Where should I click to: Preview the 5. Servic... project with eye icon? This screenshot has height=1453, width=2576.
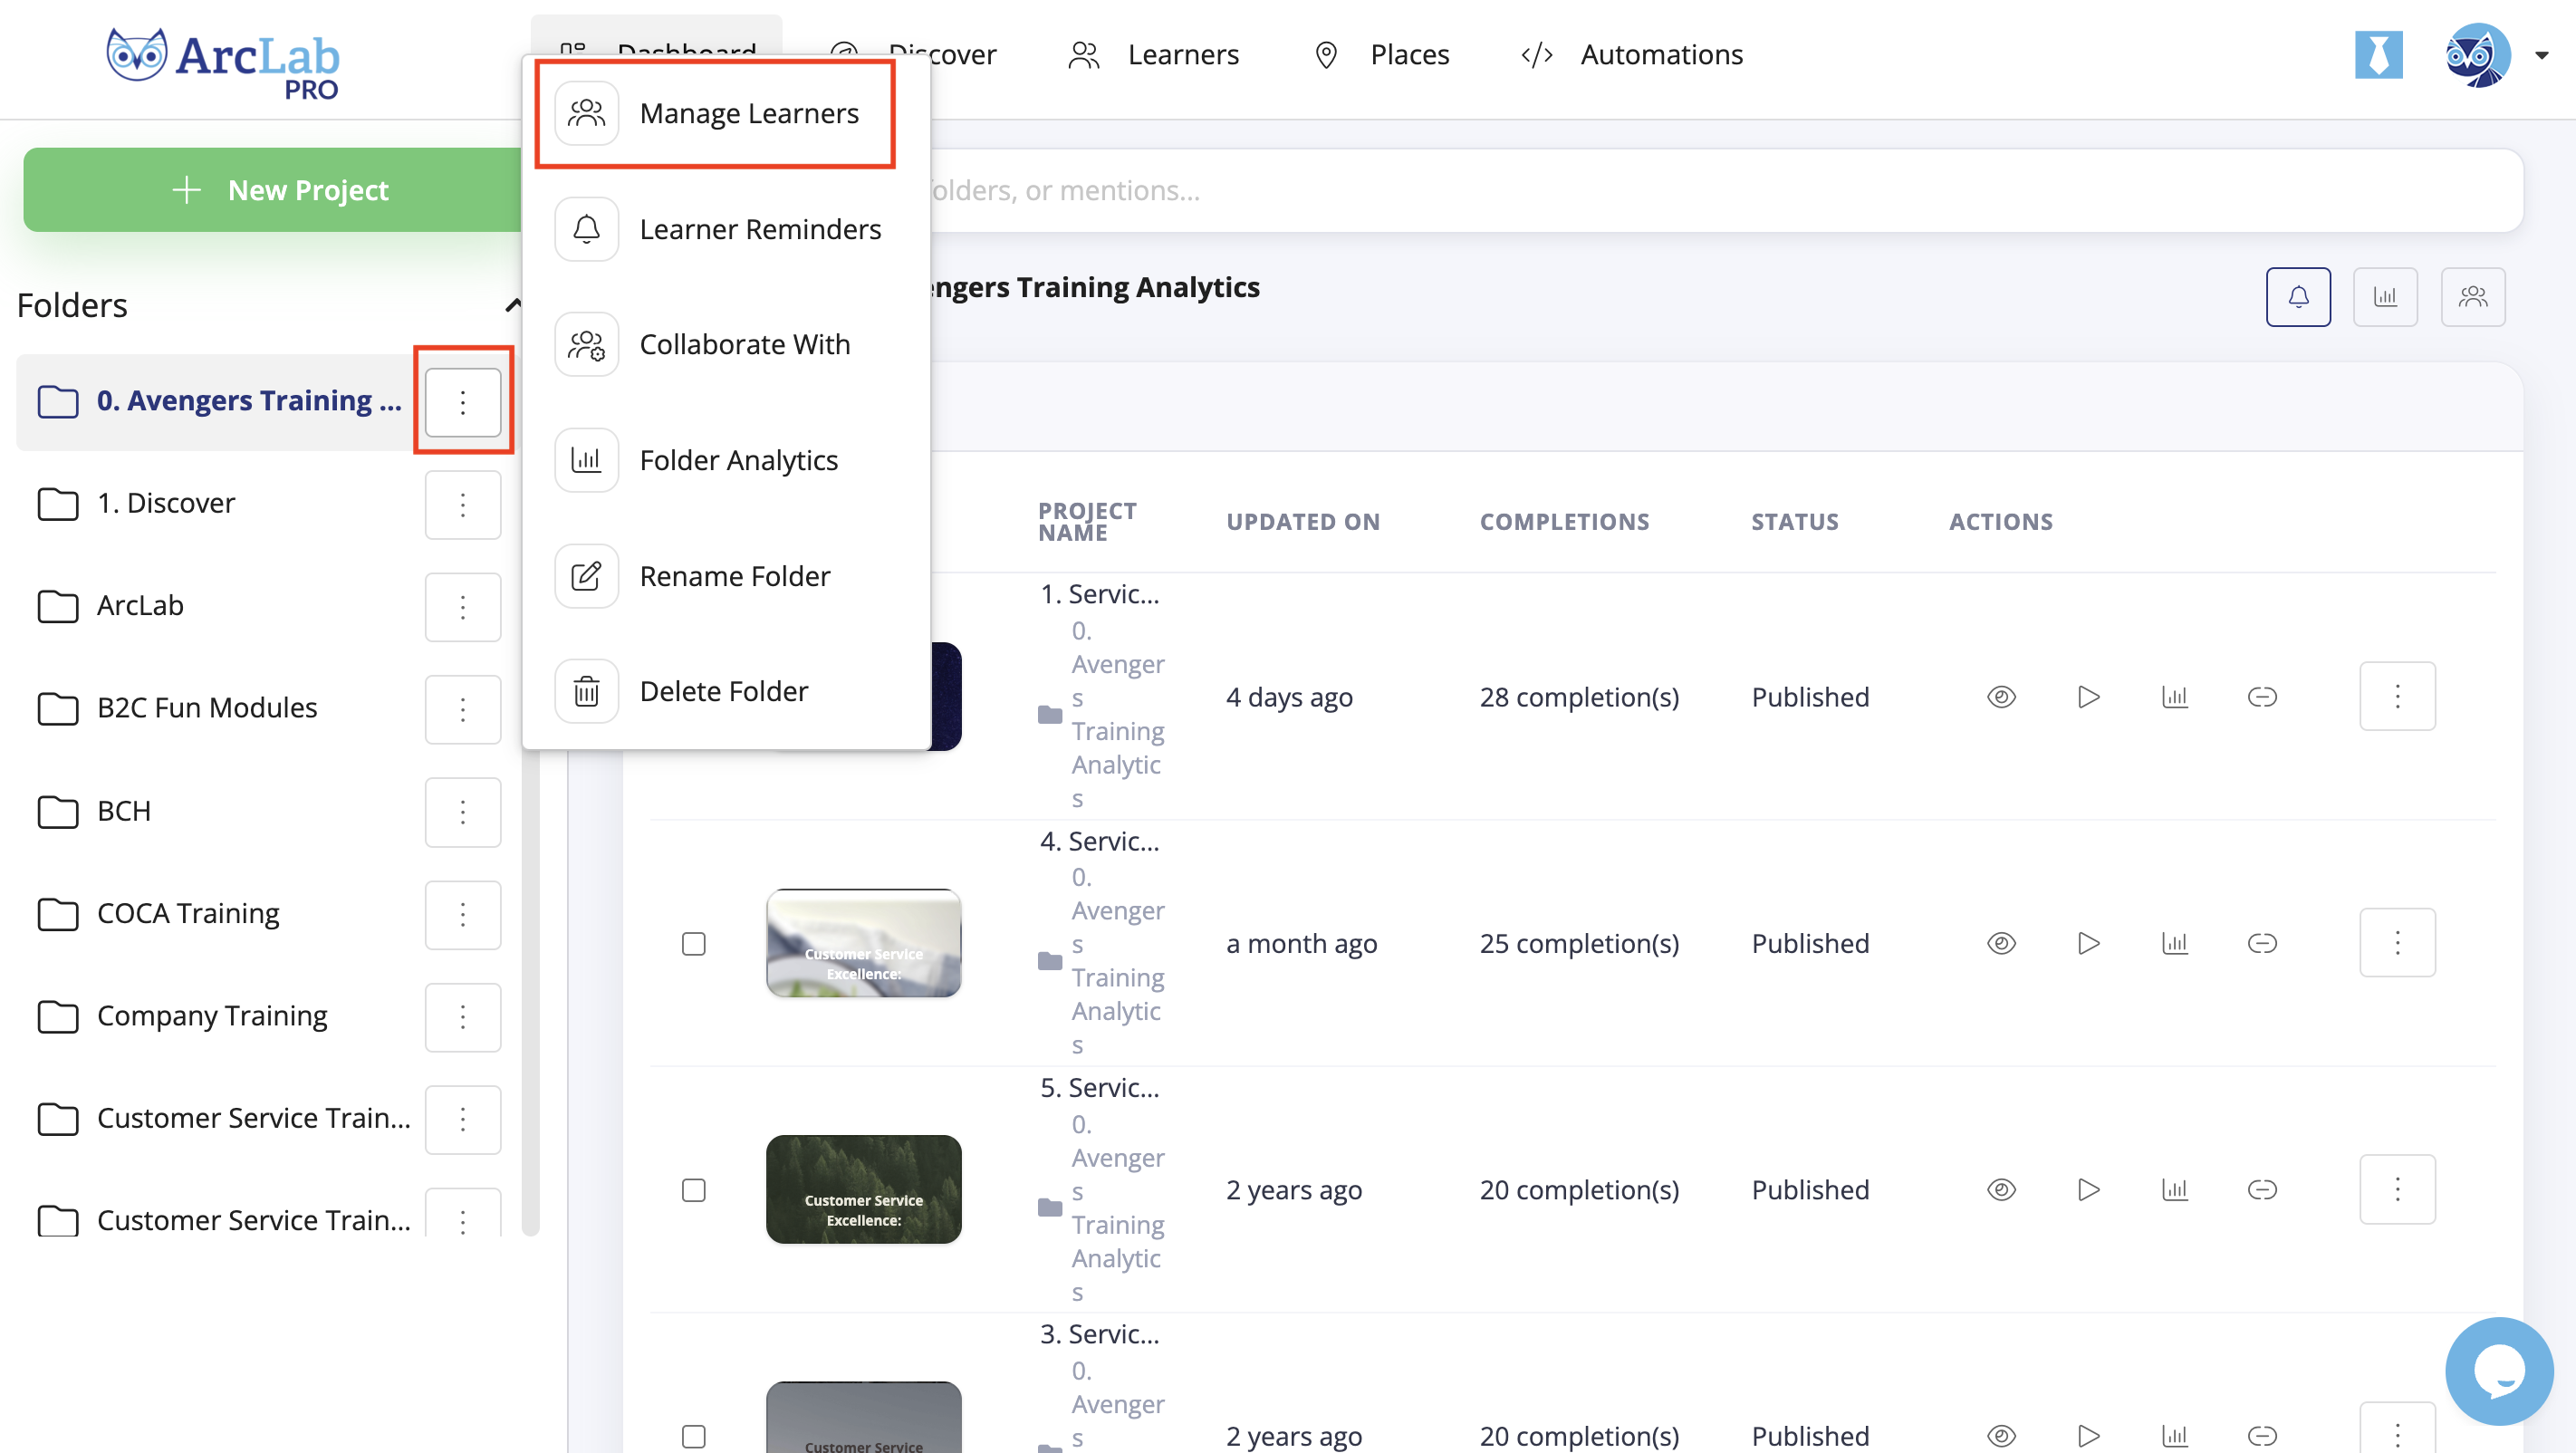coord(2001,1190)
